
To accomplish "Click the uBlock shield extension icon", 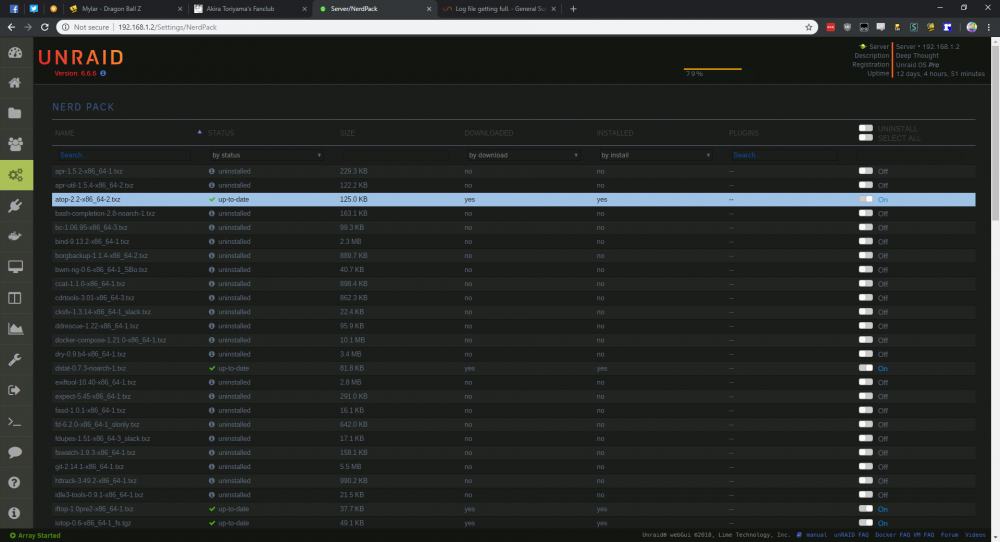I will click(847, 27).
